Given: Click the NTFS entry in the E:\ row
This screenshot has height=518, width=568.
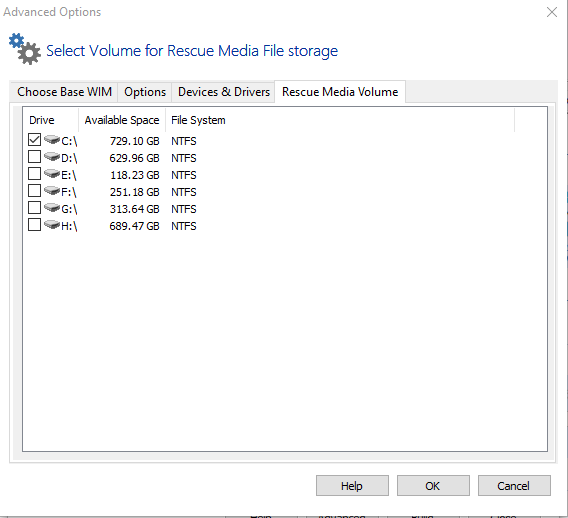Looking at the screenshot, I should [184, 175].
